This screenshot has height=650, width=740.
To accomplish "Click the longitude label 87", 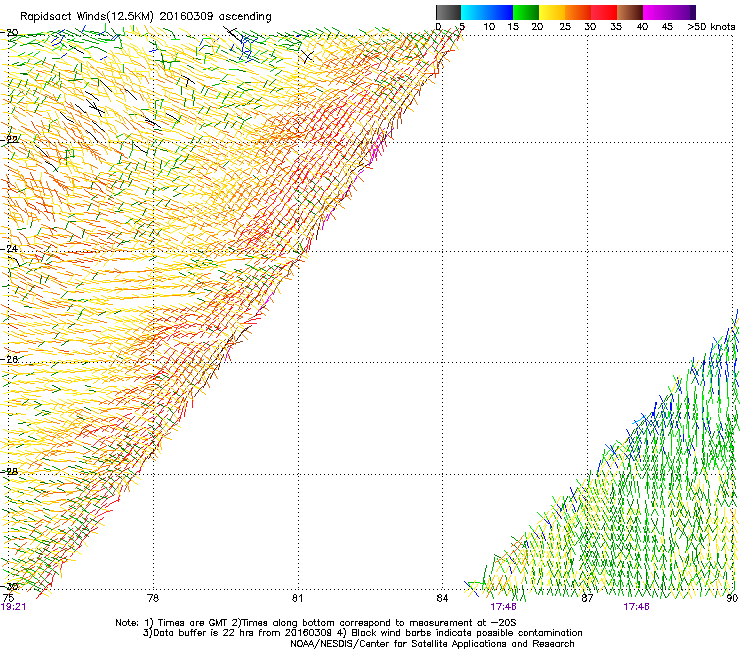I will point(587,598).
